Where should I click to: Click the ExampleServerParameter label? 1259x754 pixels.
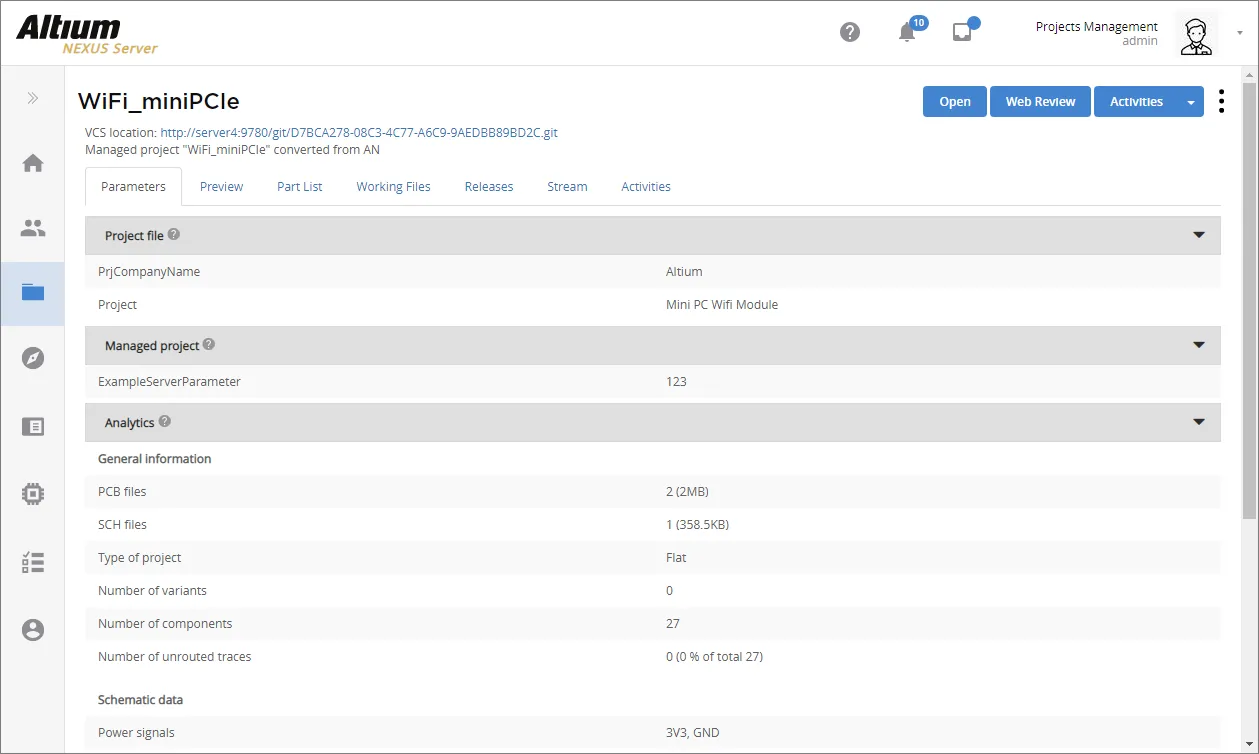pyautogui.click(x=169, y=382)
